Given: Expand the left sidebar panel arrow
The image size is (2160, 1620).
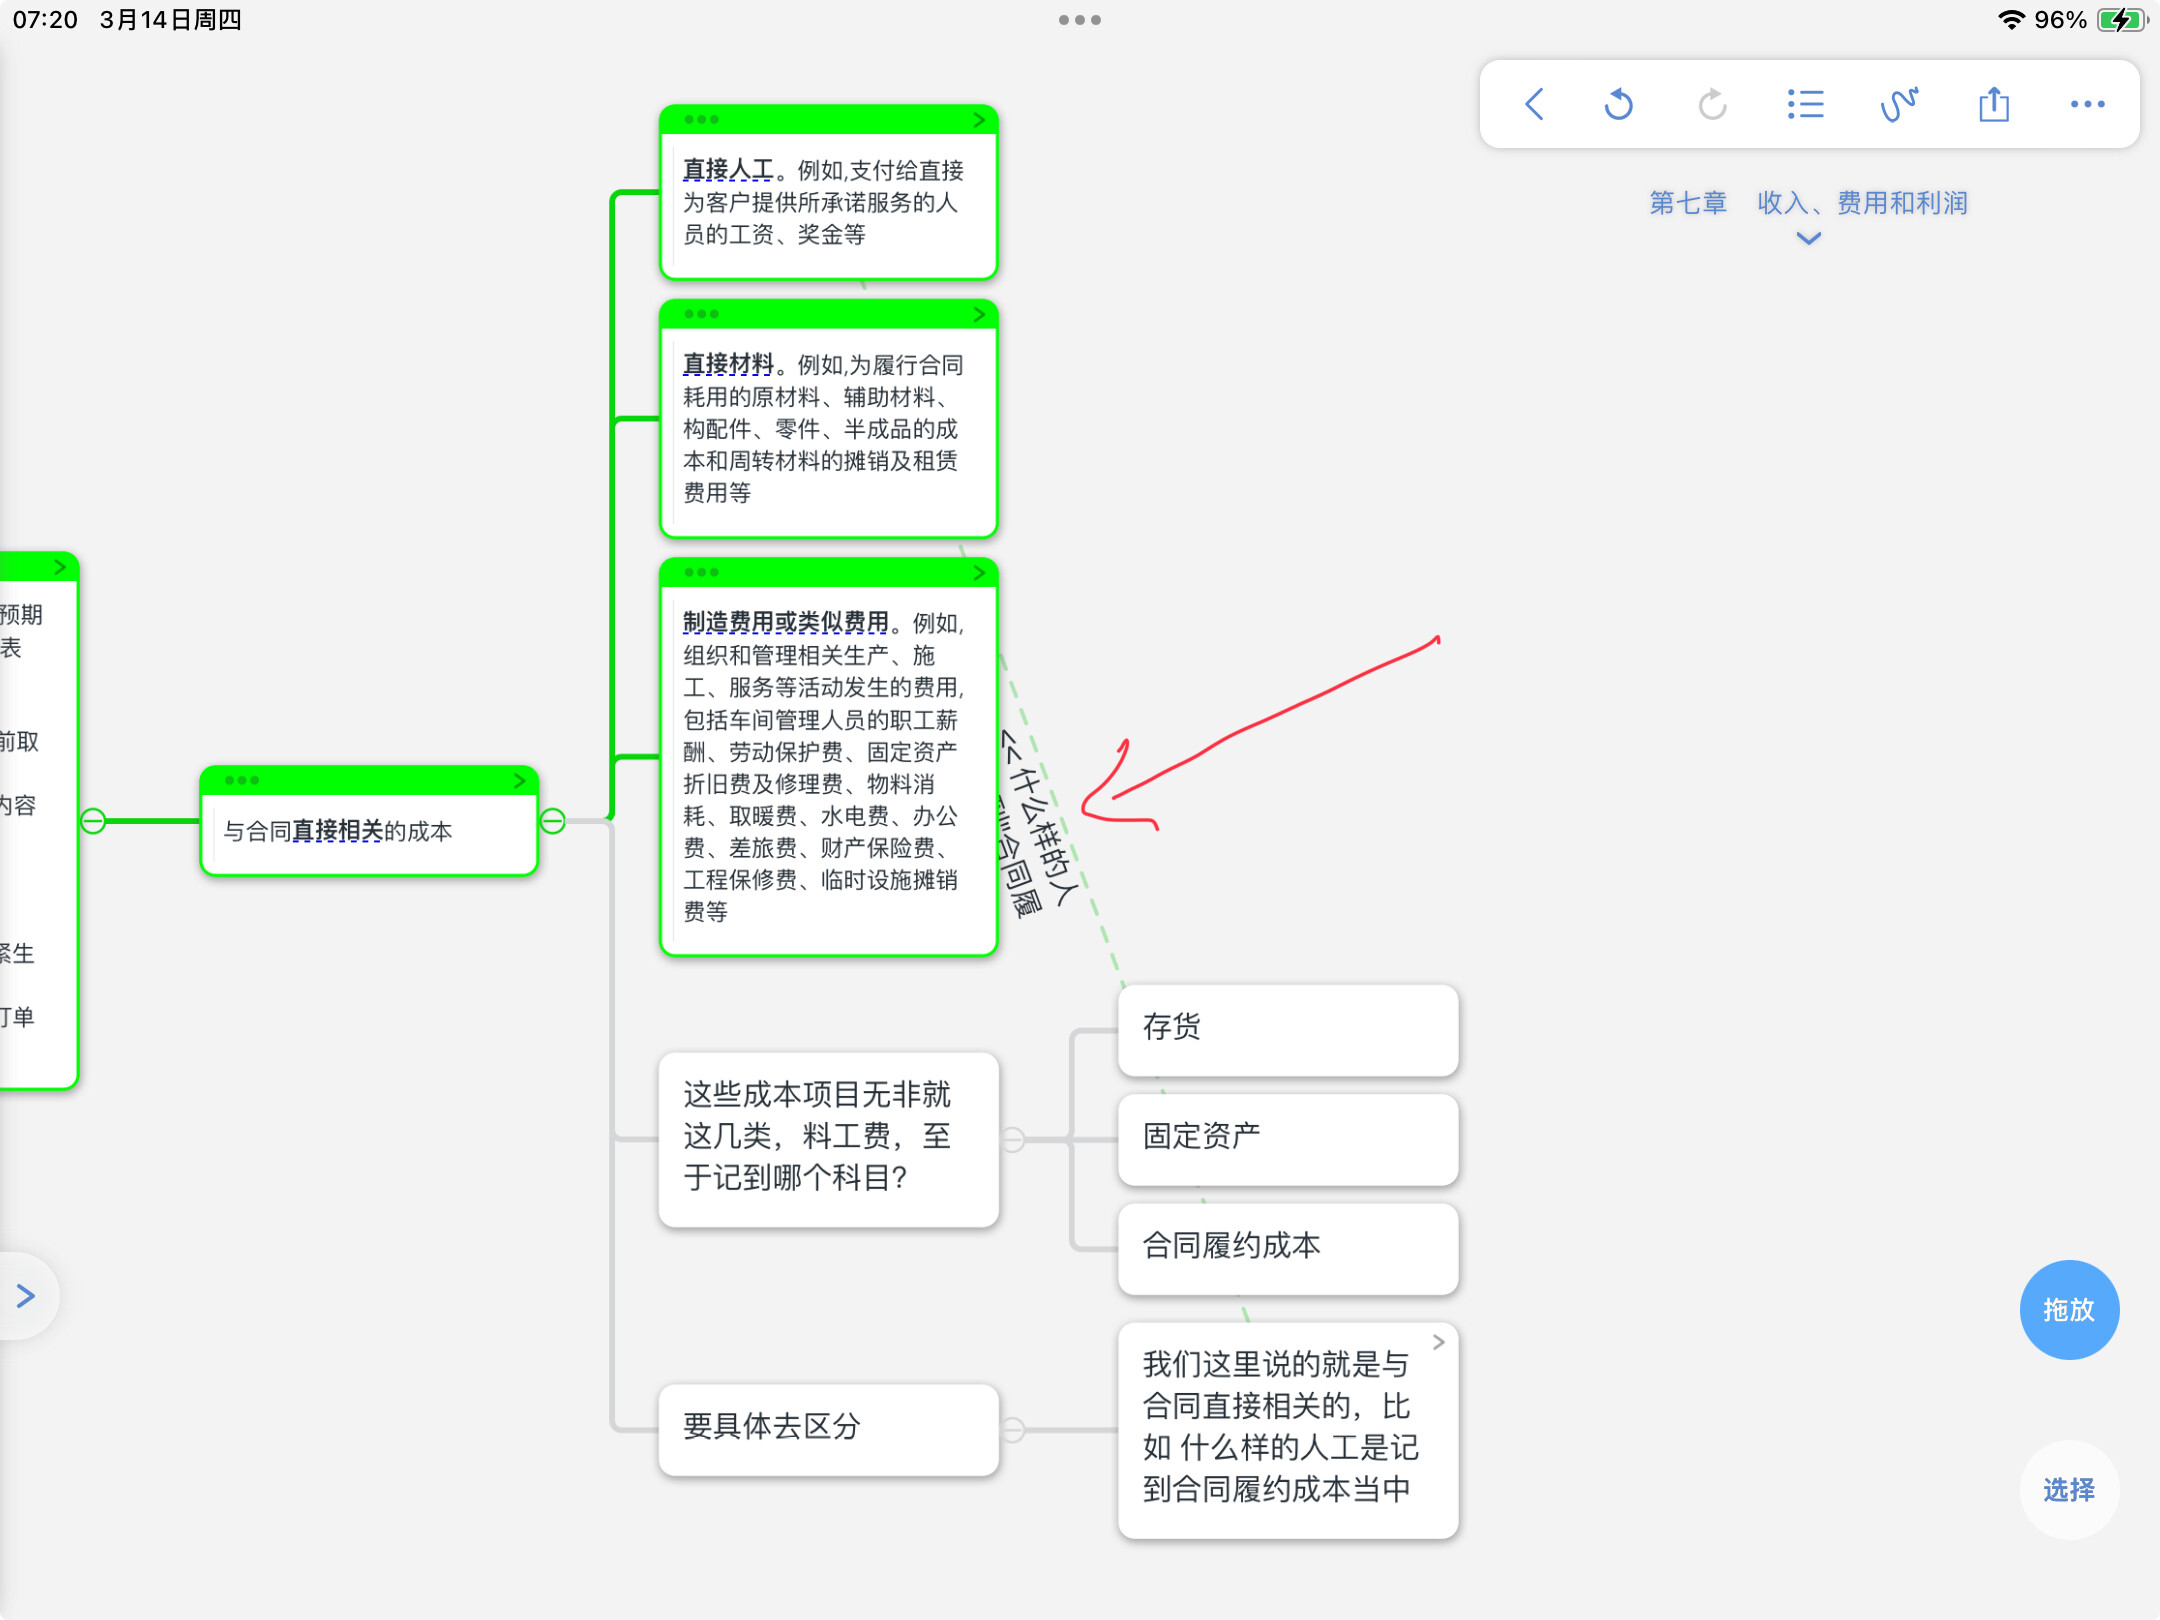Looking at the screenshot, I should point(26,1296).
